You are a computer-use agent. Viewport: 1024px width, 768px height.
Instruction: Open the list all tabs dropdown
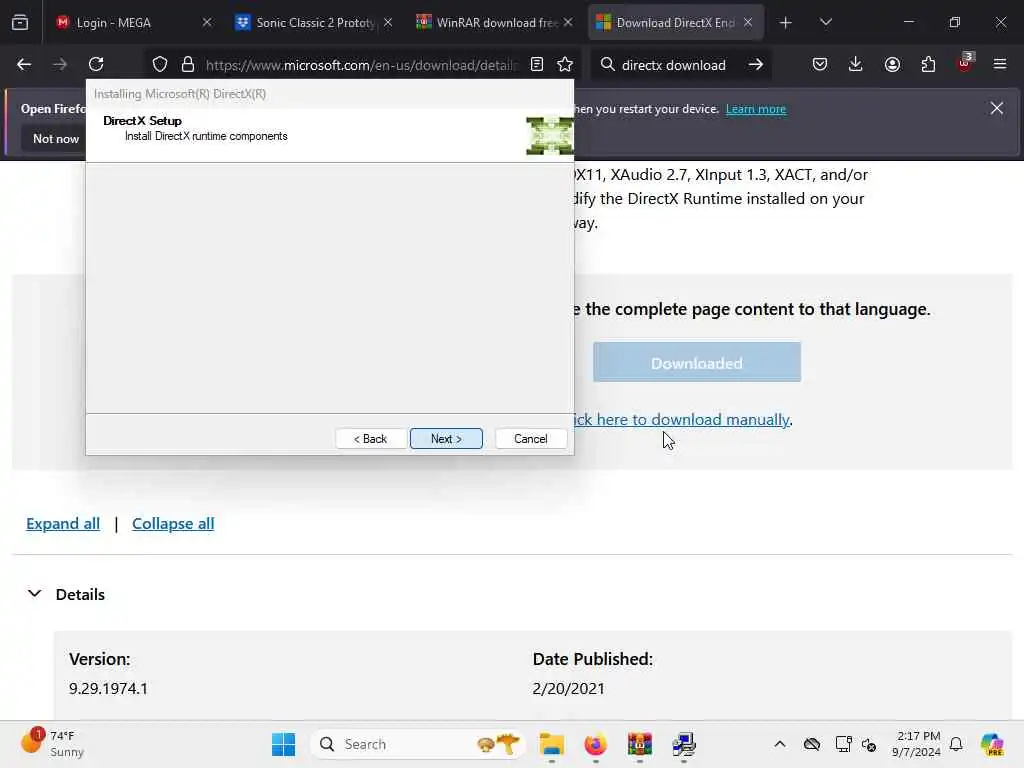[825, 22]
